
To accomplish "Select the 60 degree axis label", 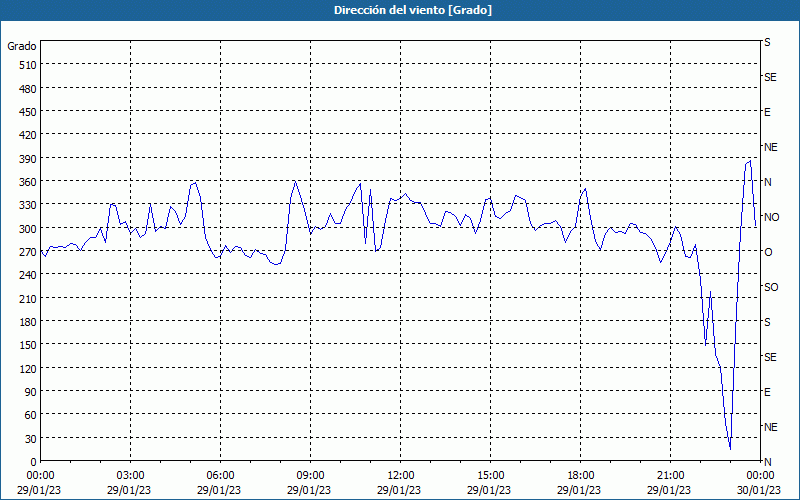I will [x=31, y=415].
